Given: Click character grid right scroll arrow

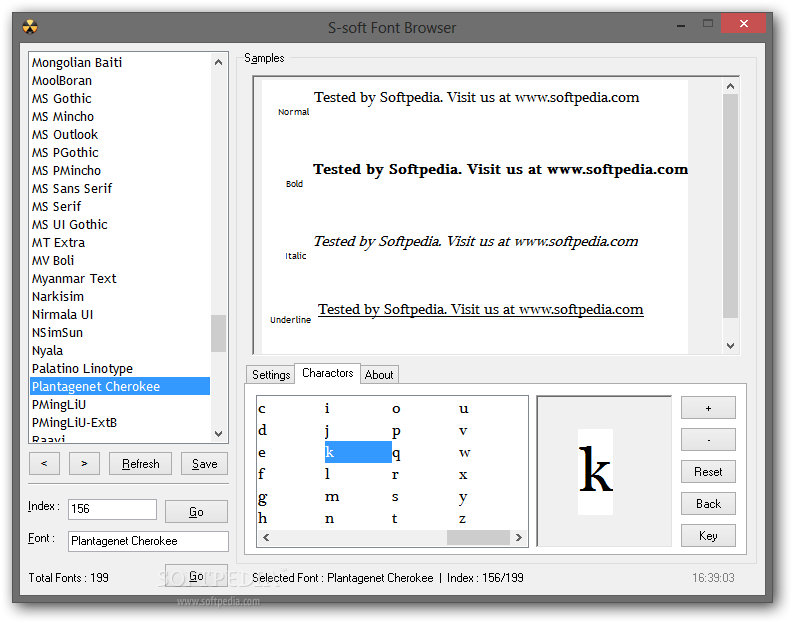Looking at the screenshot, I should pyautogui.click(x=518, y=538).
